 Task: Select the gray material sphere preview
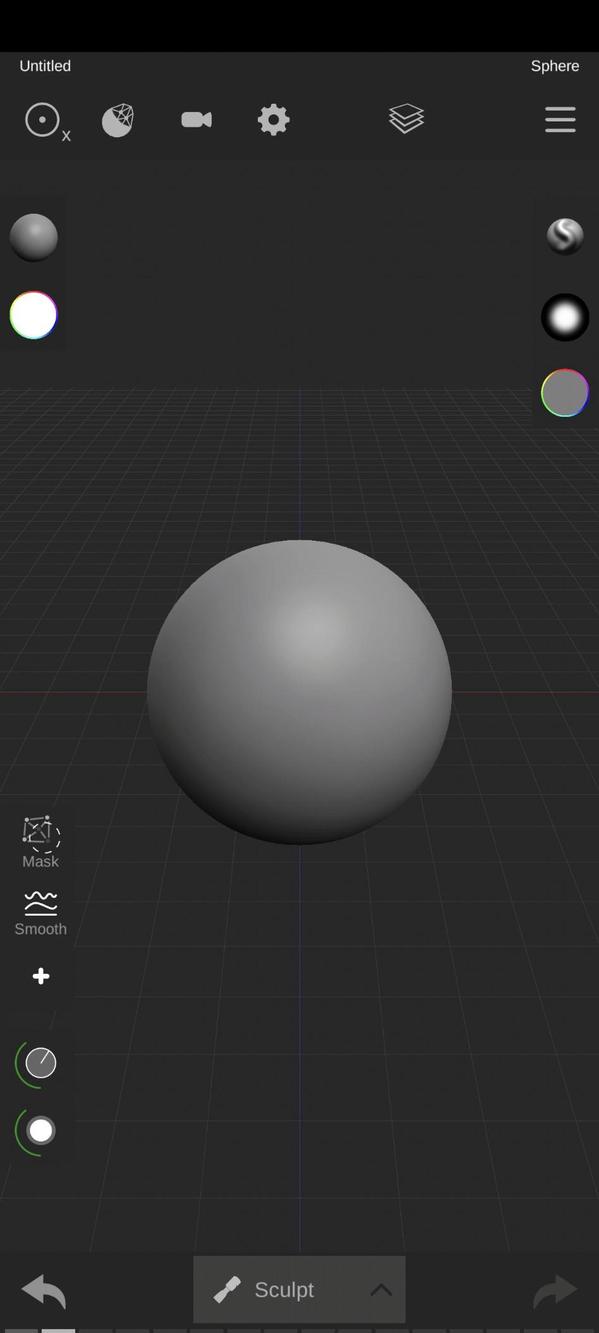(34, 238)
